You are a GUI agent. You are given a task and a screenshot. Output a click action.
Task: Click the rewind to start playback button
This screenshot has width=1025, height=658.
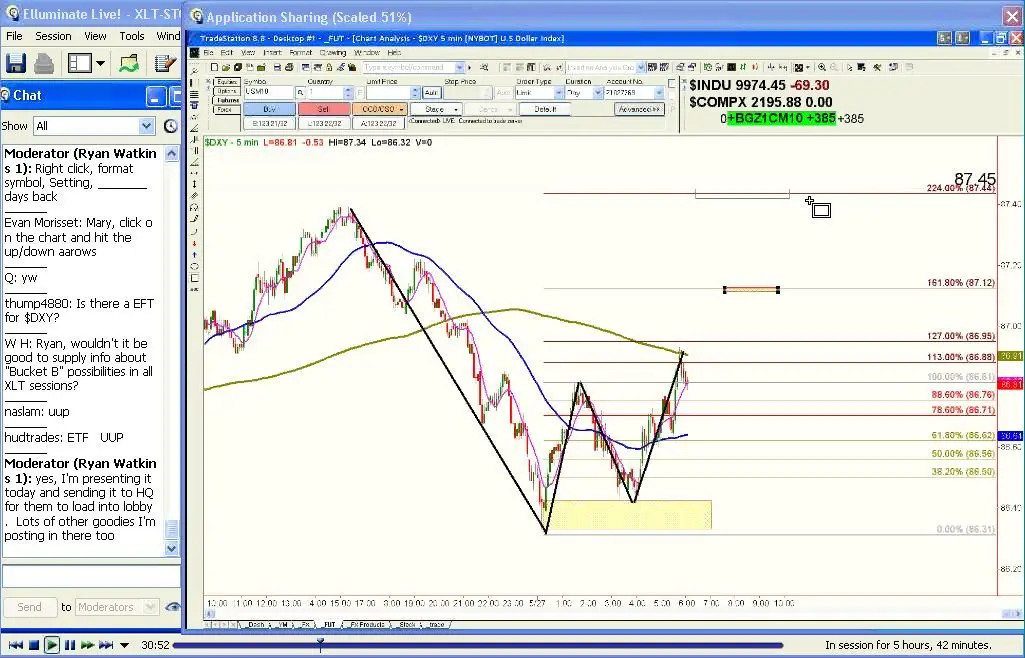tap(16, 645)
